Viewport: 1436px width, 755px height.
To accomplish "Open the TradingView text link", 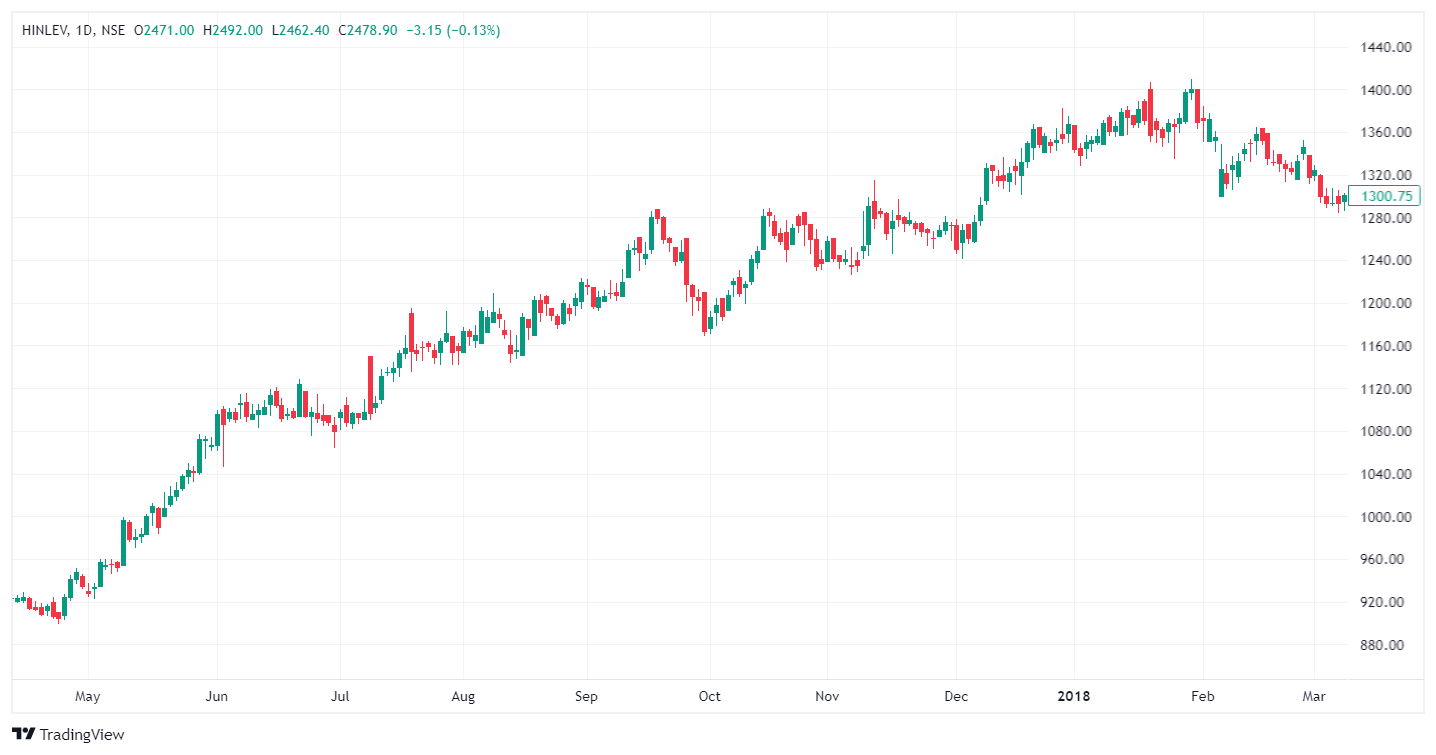I will [x=82, y=735].
